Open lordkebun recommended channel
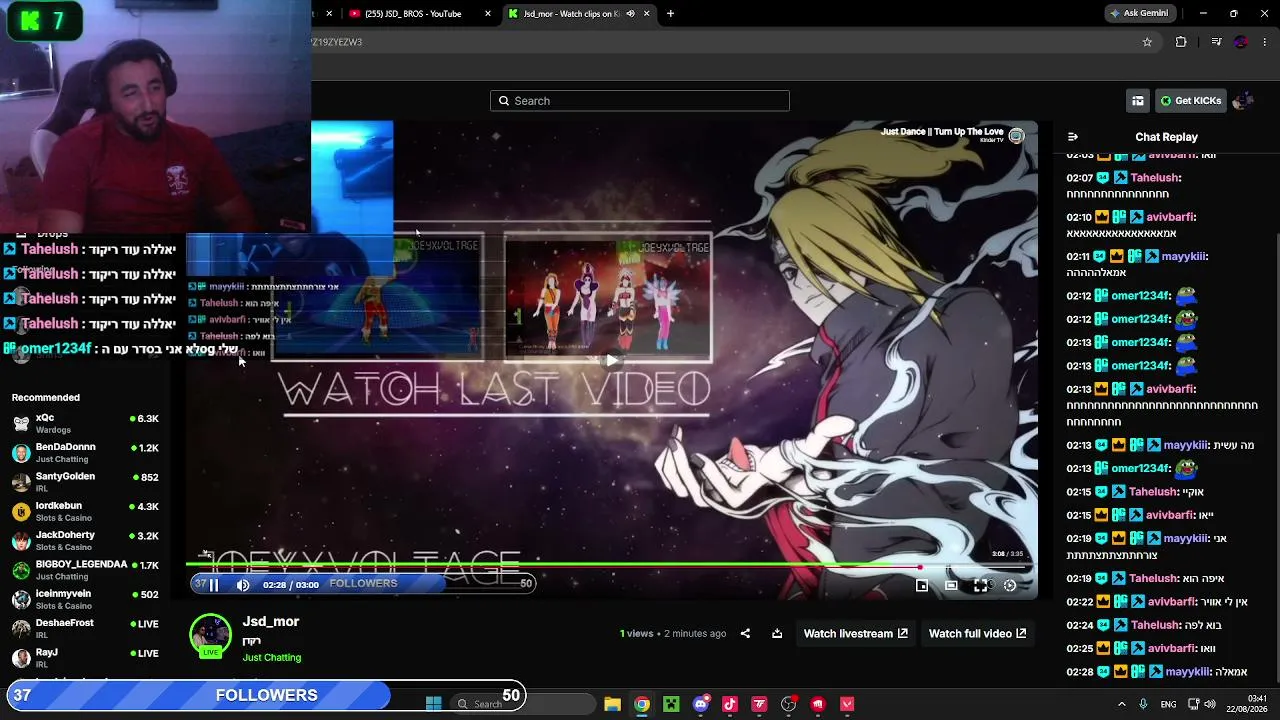 [x=85, y=511]
